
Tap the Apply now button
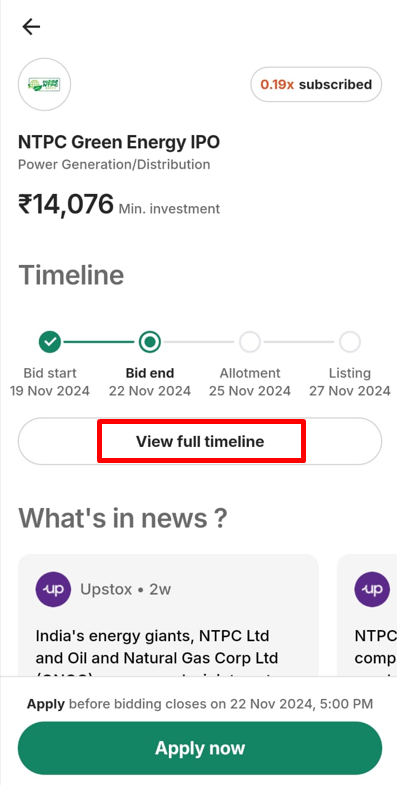[x=200, y=748]
